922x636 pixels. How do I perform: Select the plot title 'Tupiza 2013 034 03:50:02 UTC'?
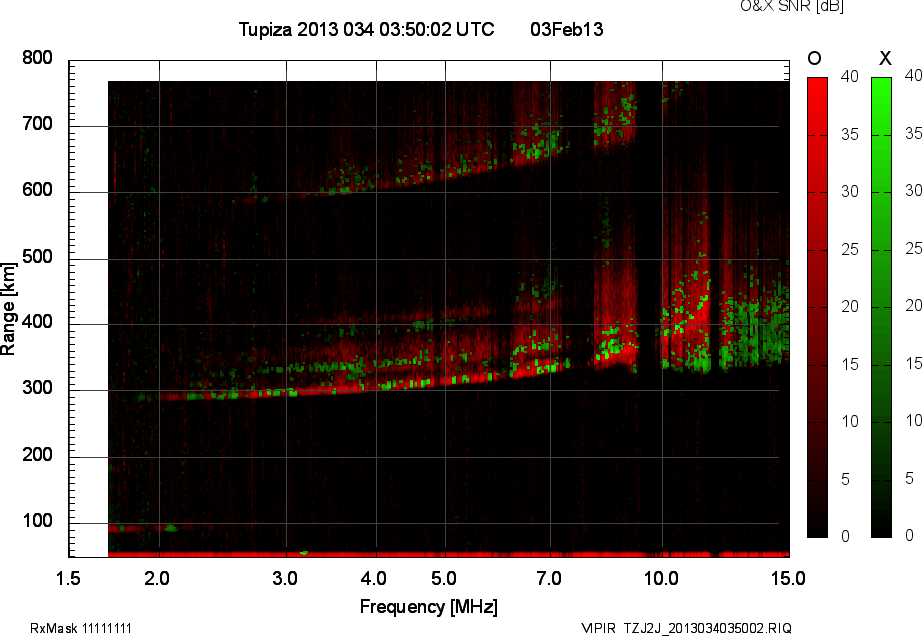pyautogui.click(x=366, y=30)
